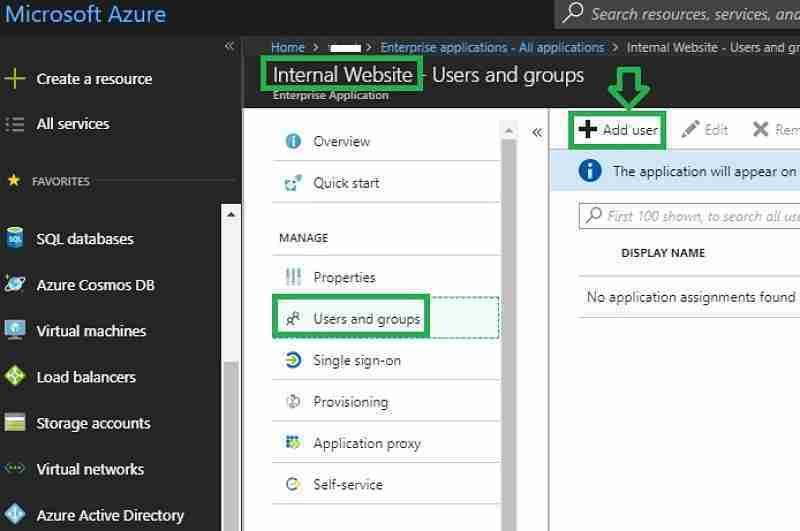This screenshot has height=531, width=800.
Task: Click the Azure Active Directory icon
Action: point(15,514)
